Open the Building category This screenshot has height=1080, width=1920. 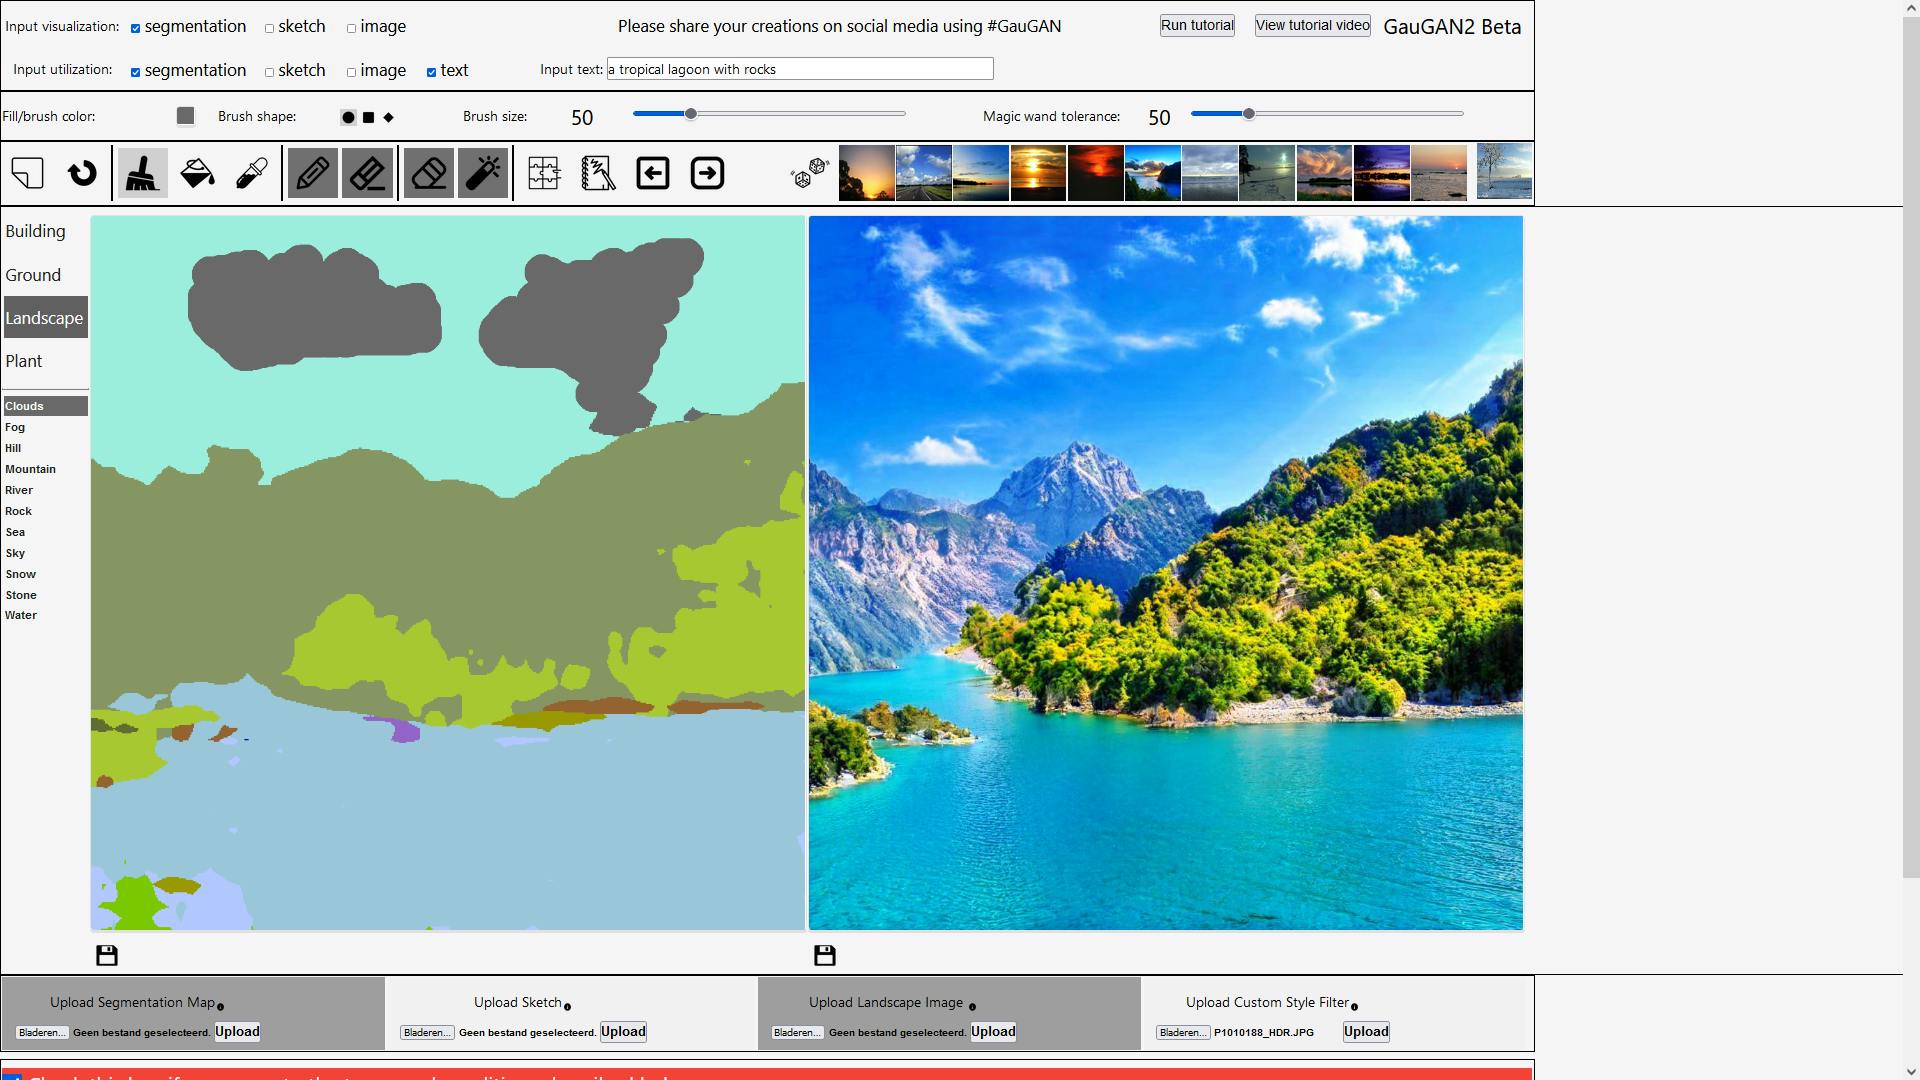pos(35,231)
